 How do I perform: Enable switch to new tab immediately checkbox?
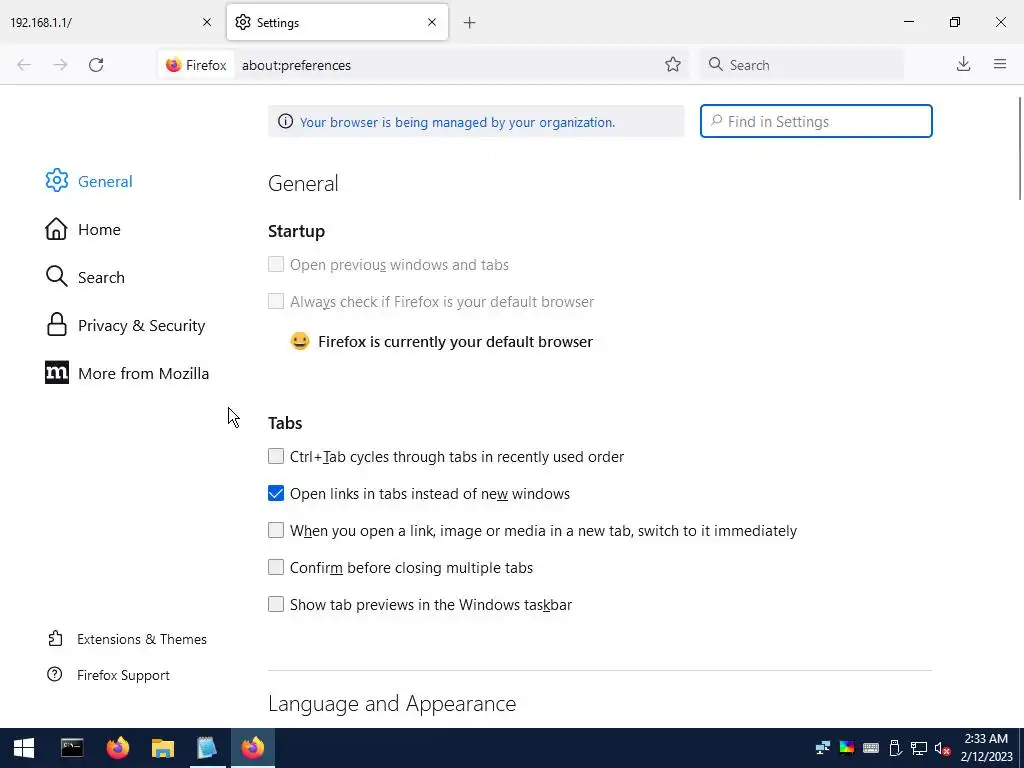click(276, 530)
